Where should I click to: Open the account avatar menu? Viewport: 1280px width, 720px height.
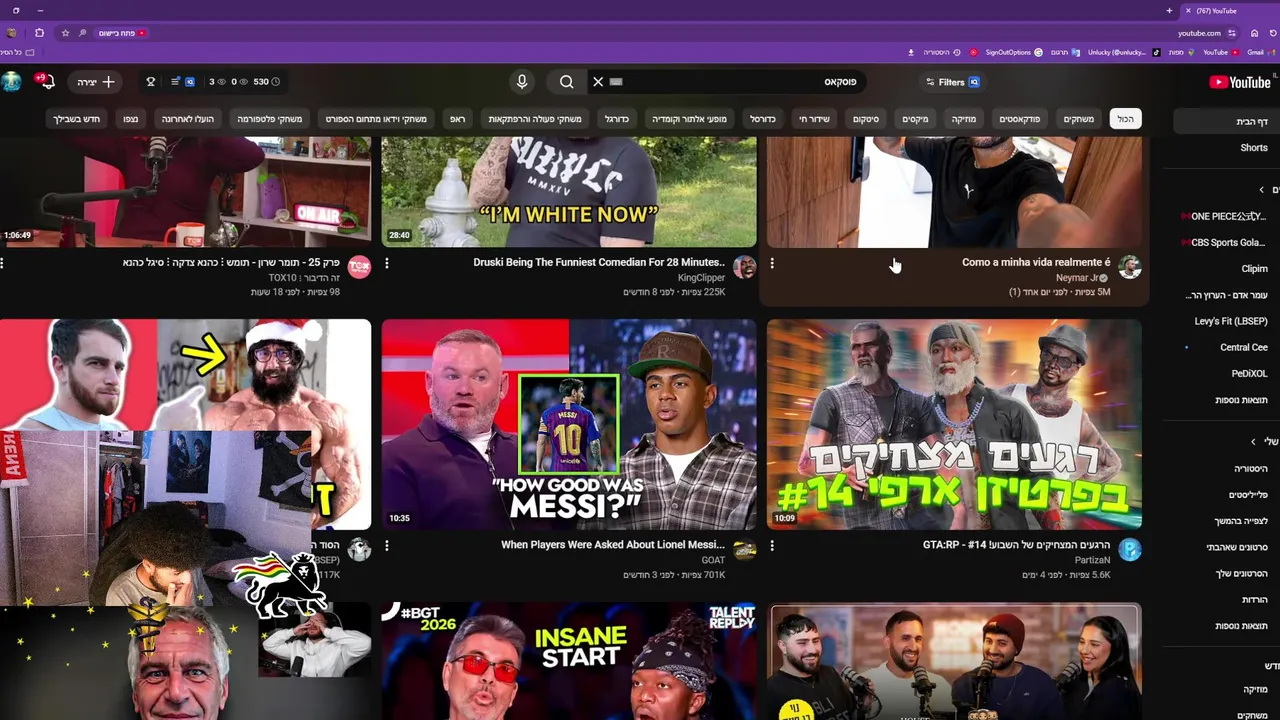point(11,82)
